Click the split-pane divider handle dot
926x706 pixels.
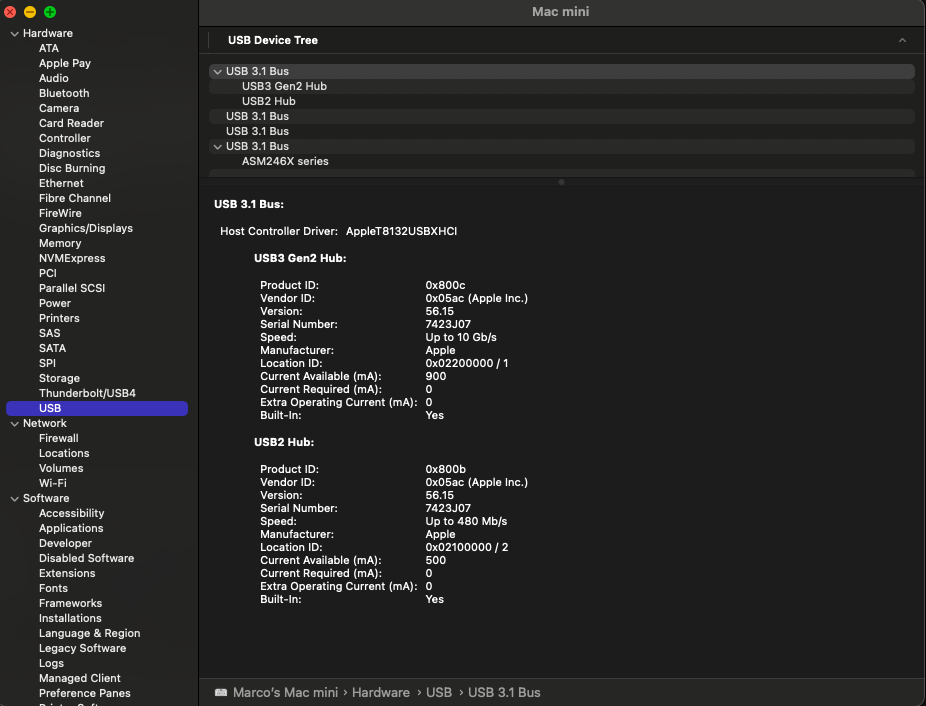[x=562, y=182]
